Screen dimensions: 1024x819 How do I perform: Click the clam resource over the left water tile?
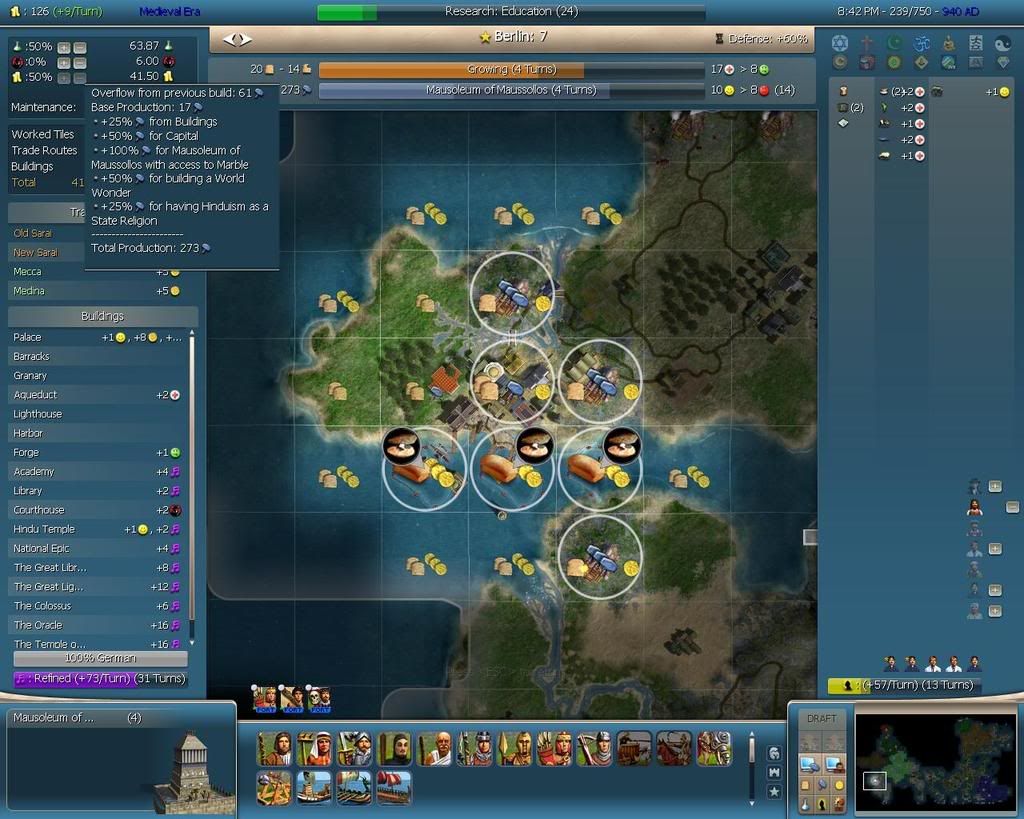(x=400, y=447)
